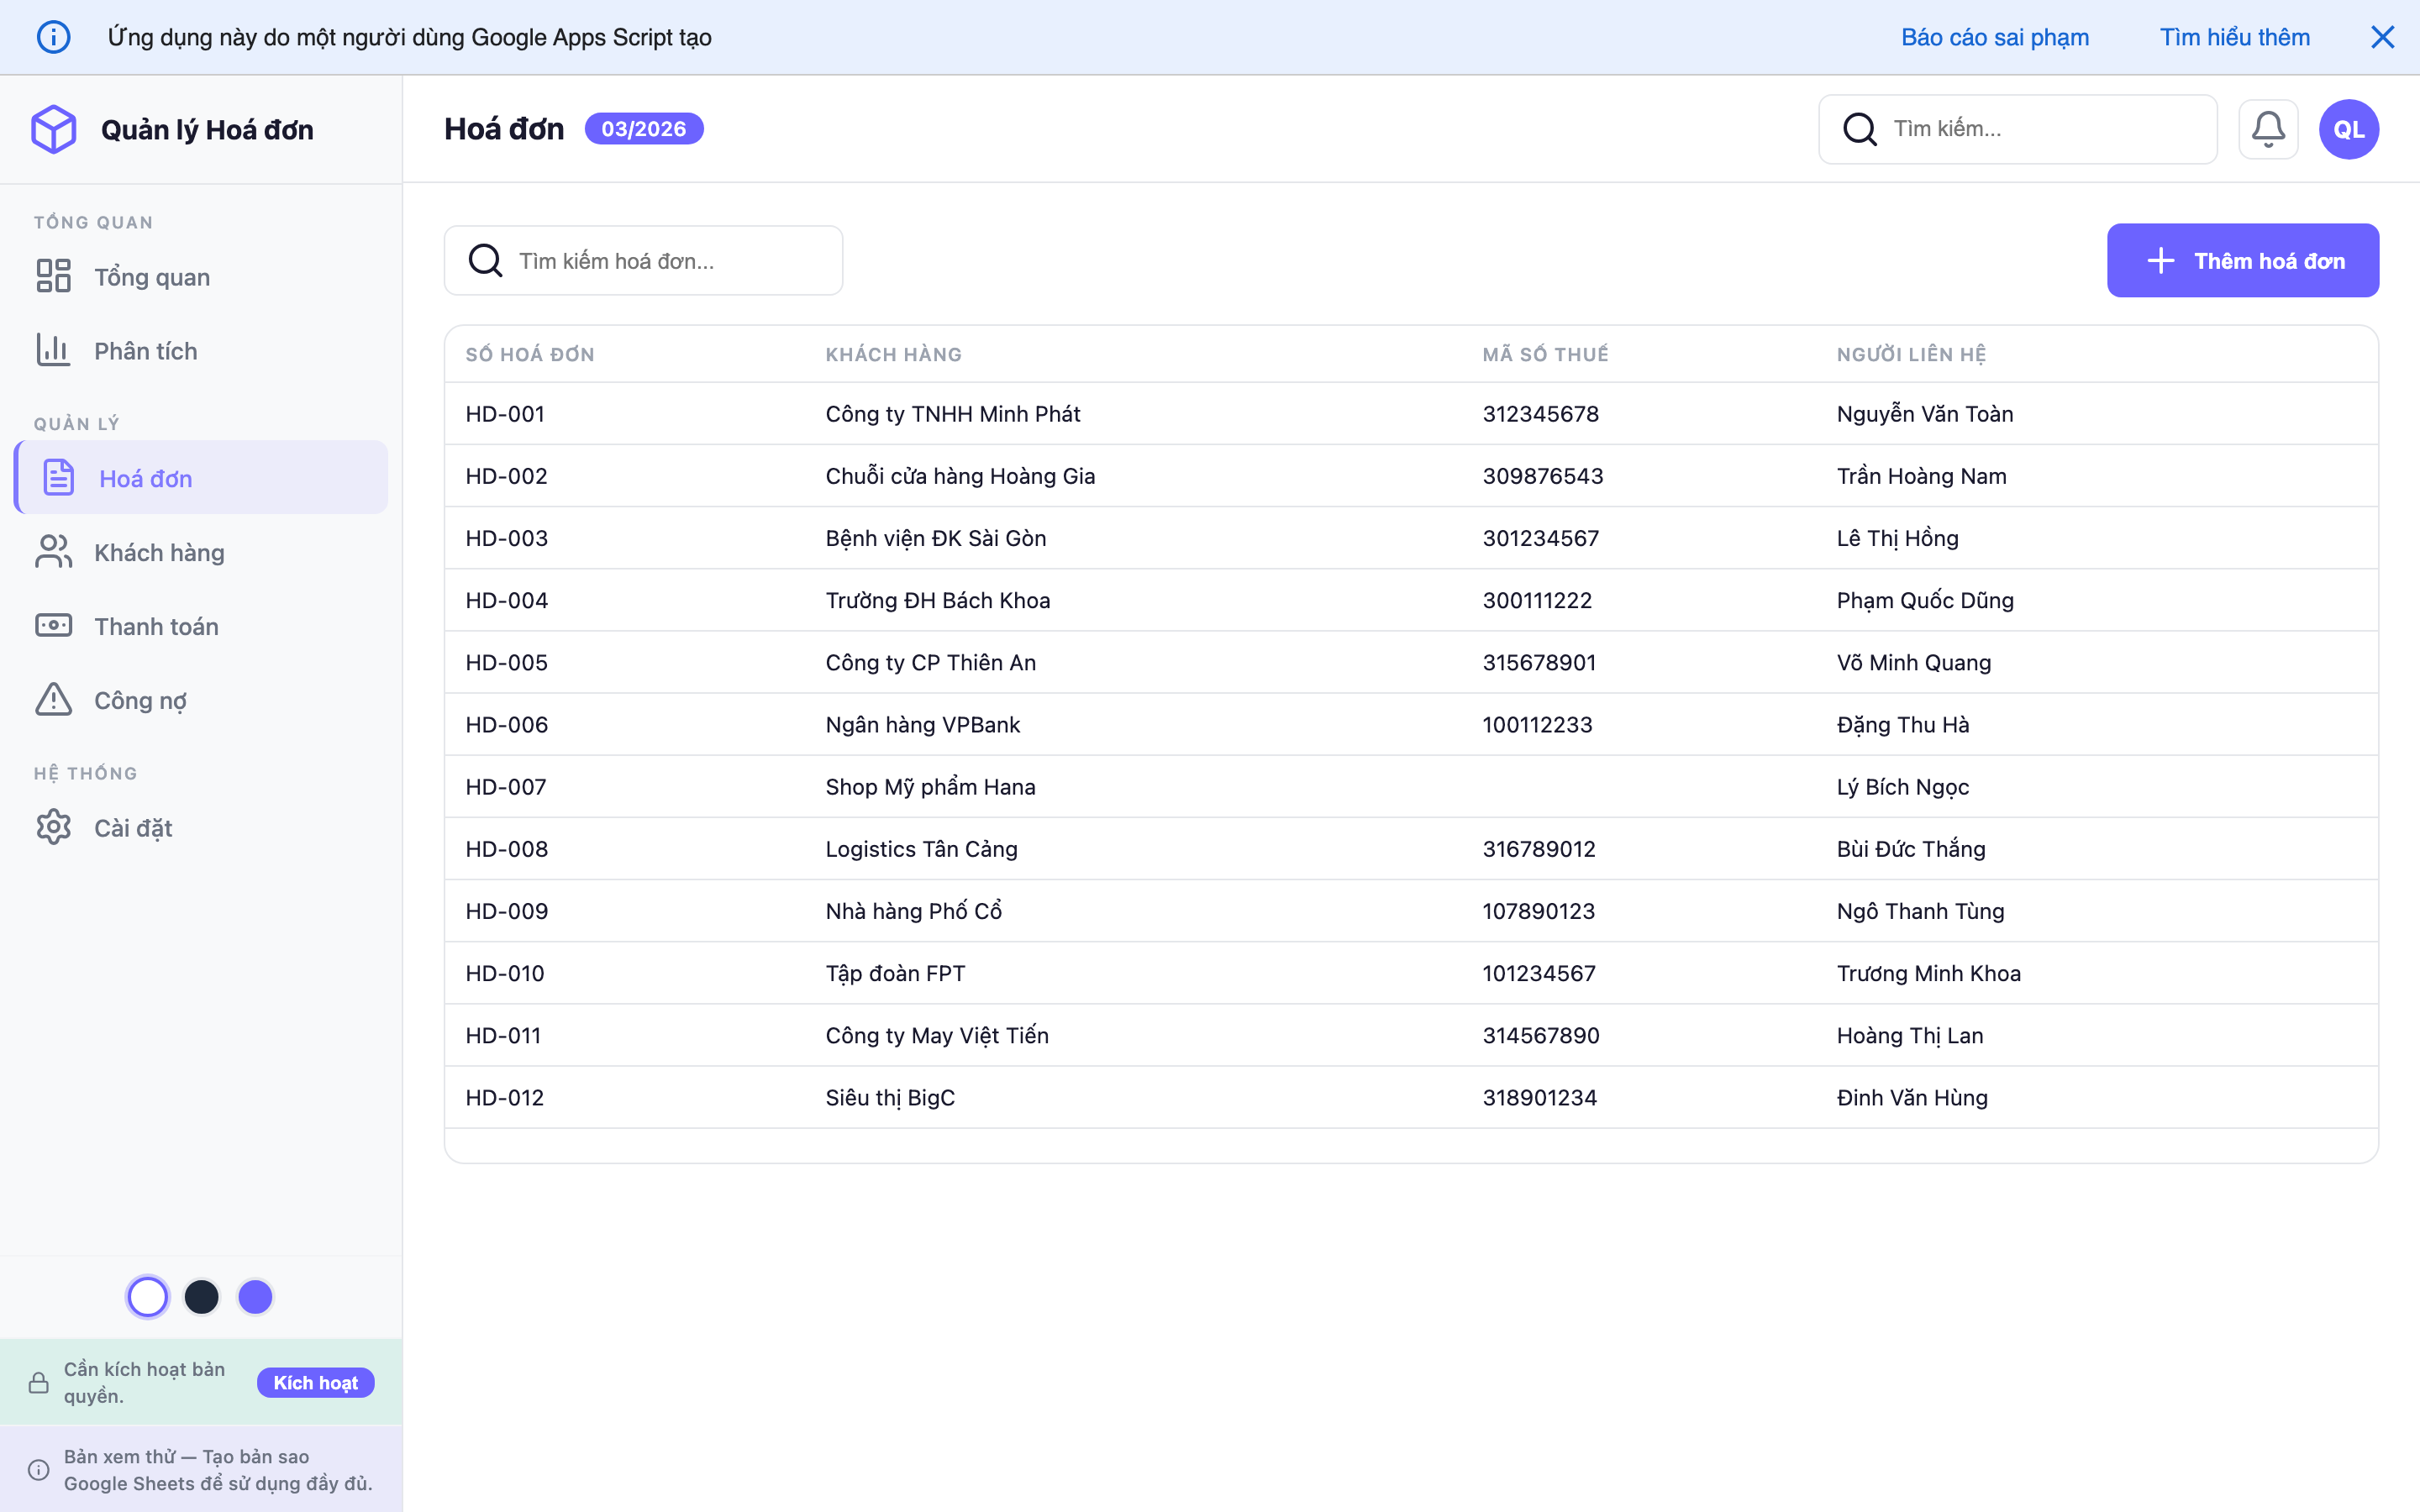The height and width of the screenshot is (1512, 2420).
Task: Navigate to Thanh toán in sidebar
Action: [157, 625]
